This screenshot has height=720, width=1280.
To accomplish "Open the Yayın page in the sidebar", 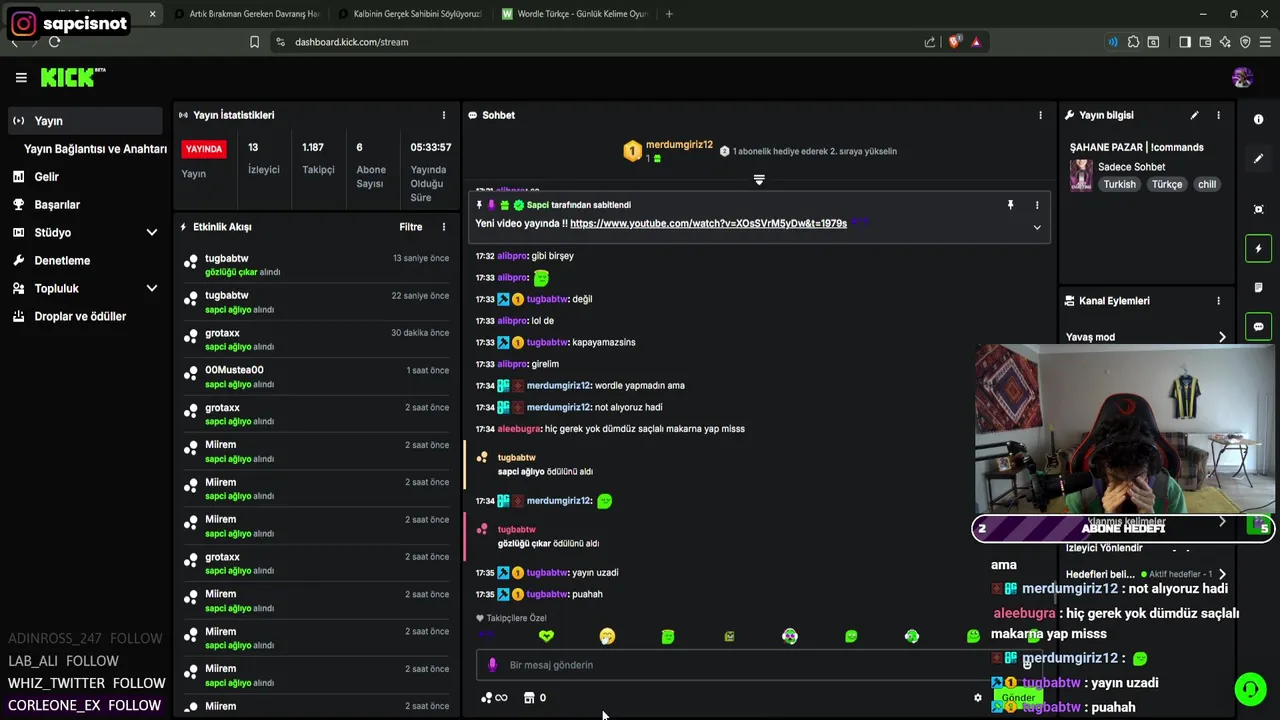I will point(84,121).
